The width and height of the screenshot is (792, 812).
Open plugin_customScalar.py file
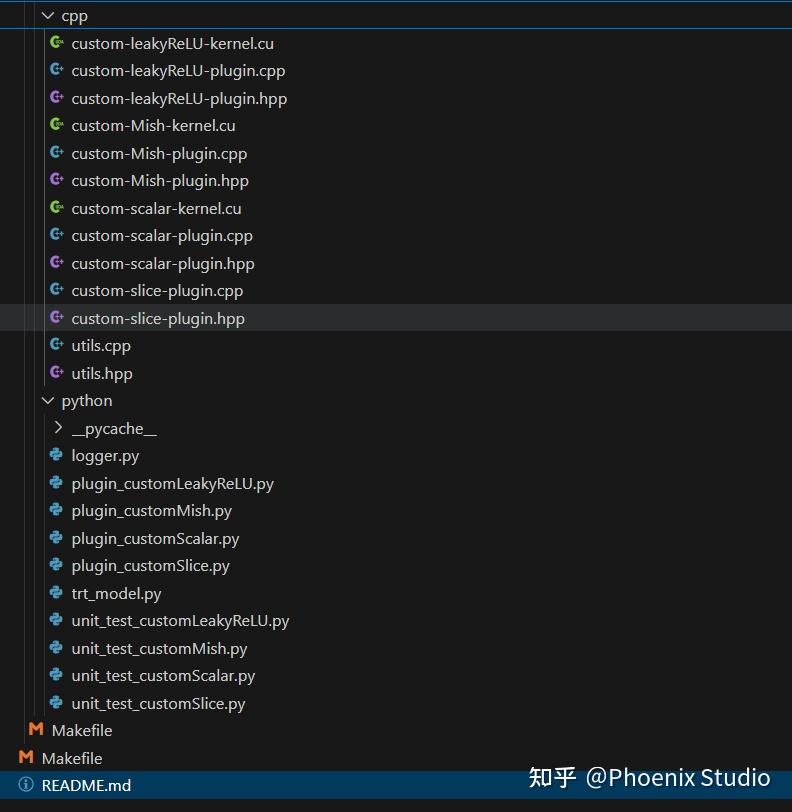[155, 538]
